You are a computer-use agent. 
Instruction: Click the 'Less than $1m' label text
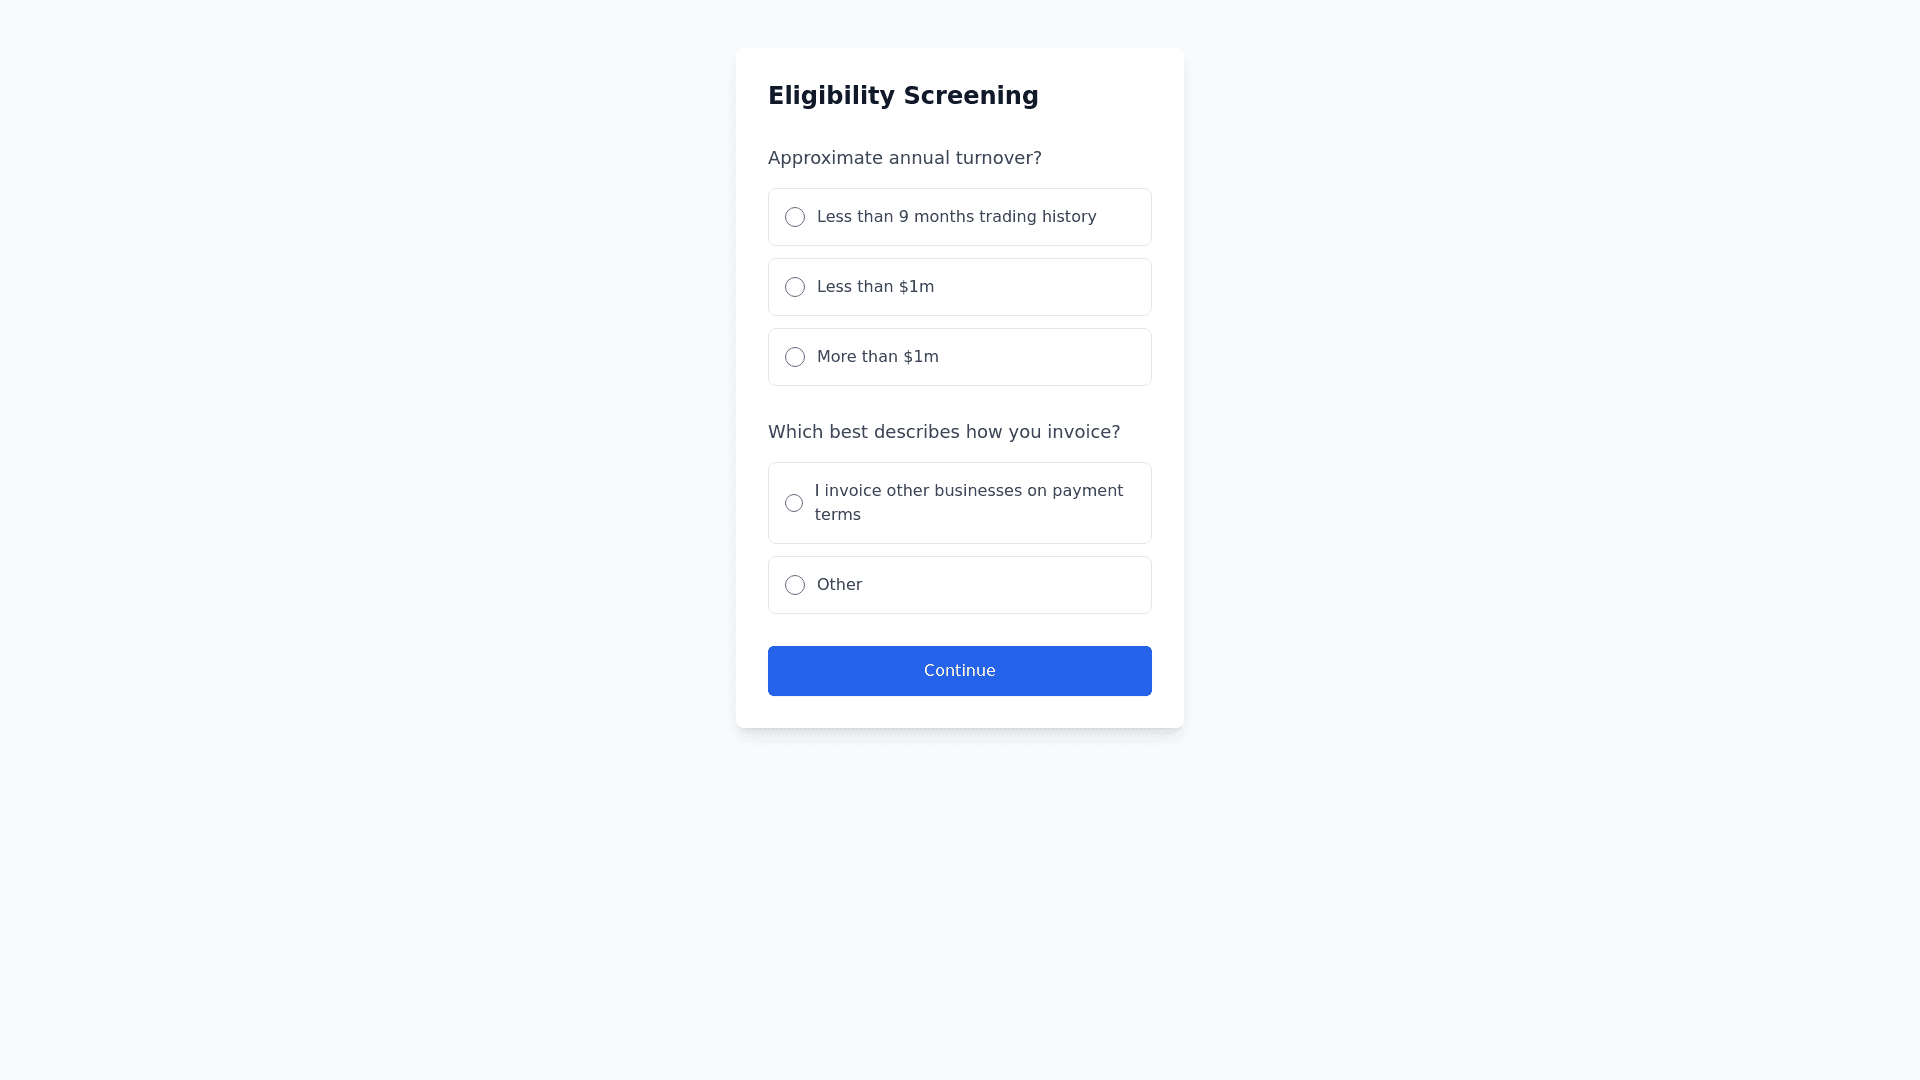coord(875,287)
